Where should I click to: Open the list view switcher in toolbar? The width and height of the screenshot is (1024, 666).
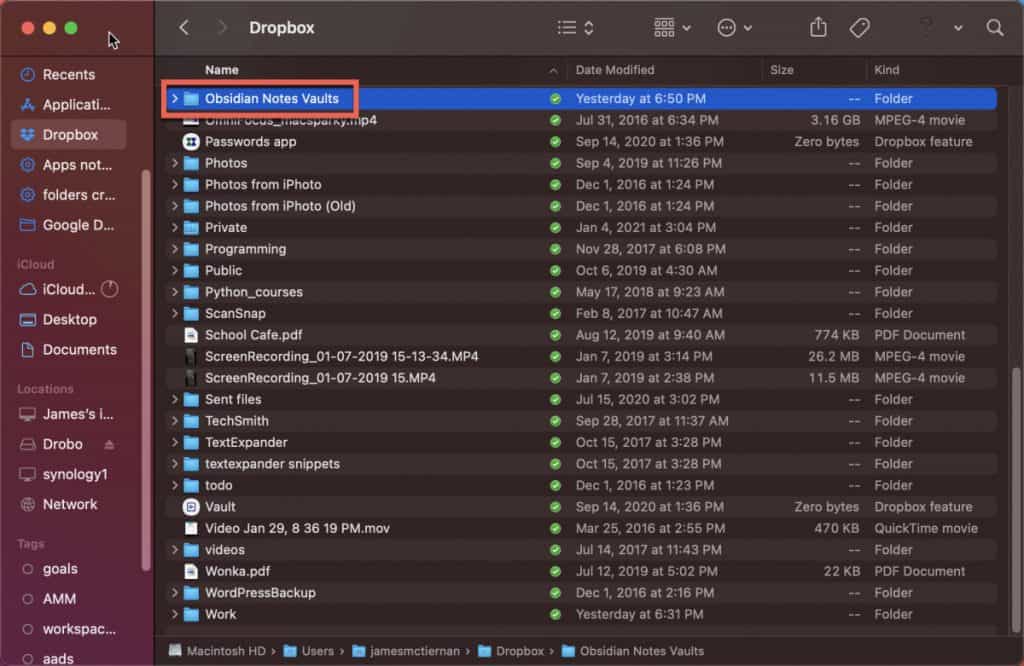(x=575, y=27)
